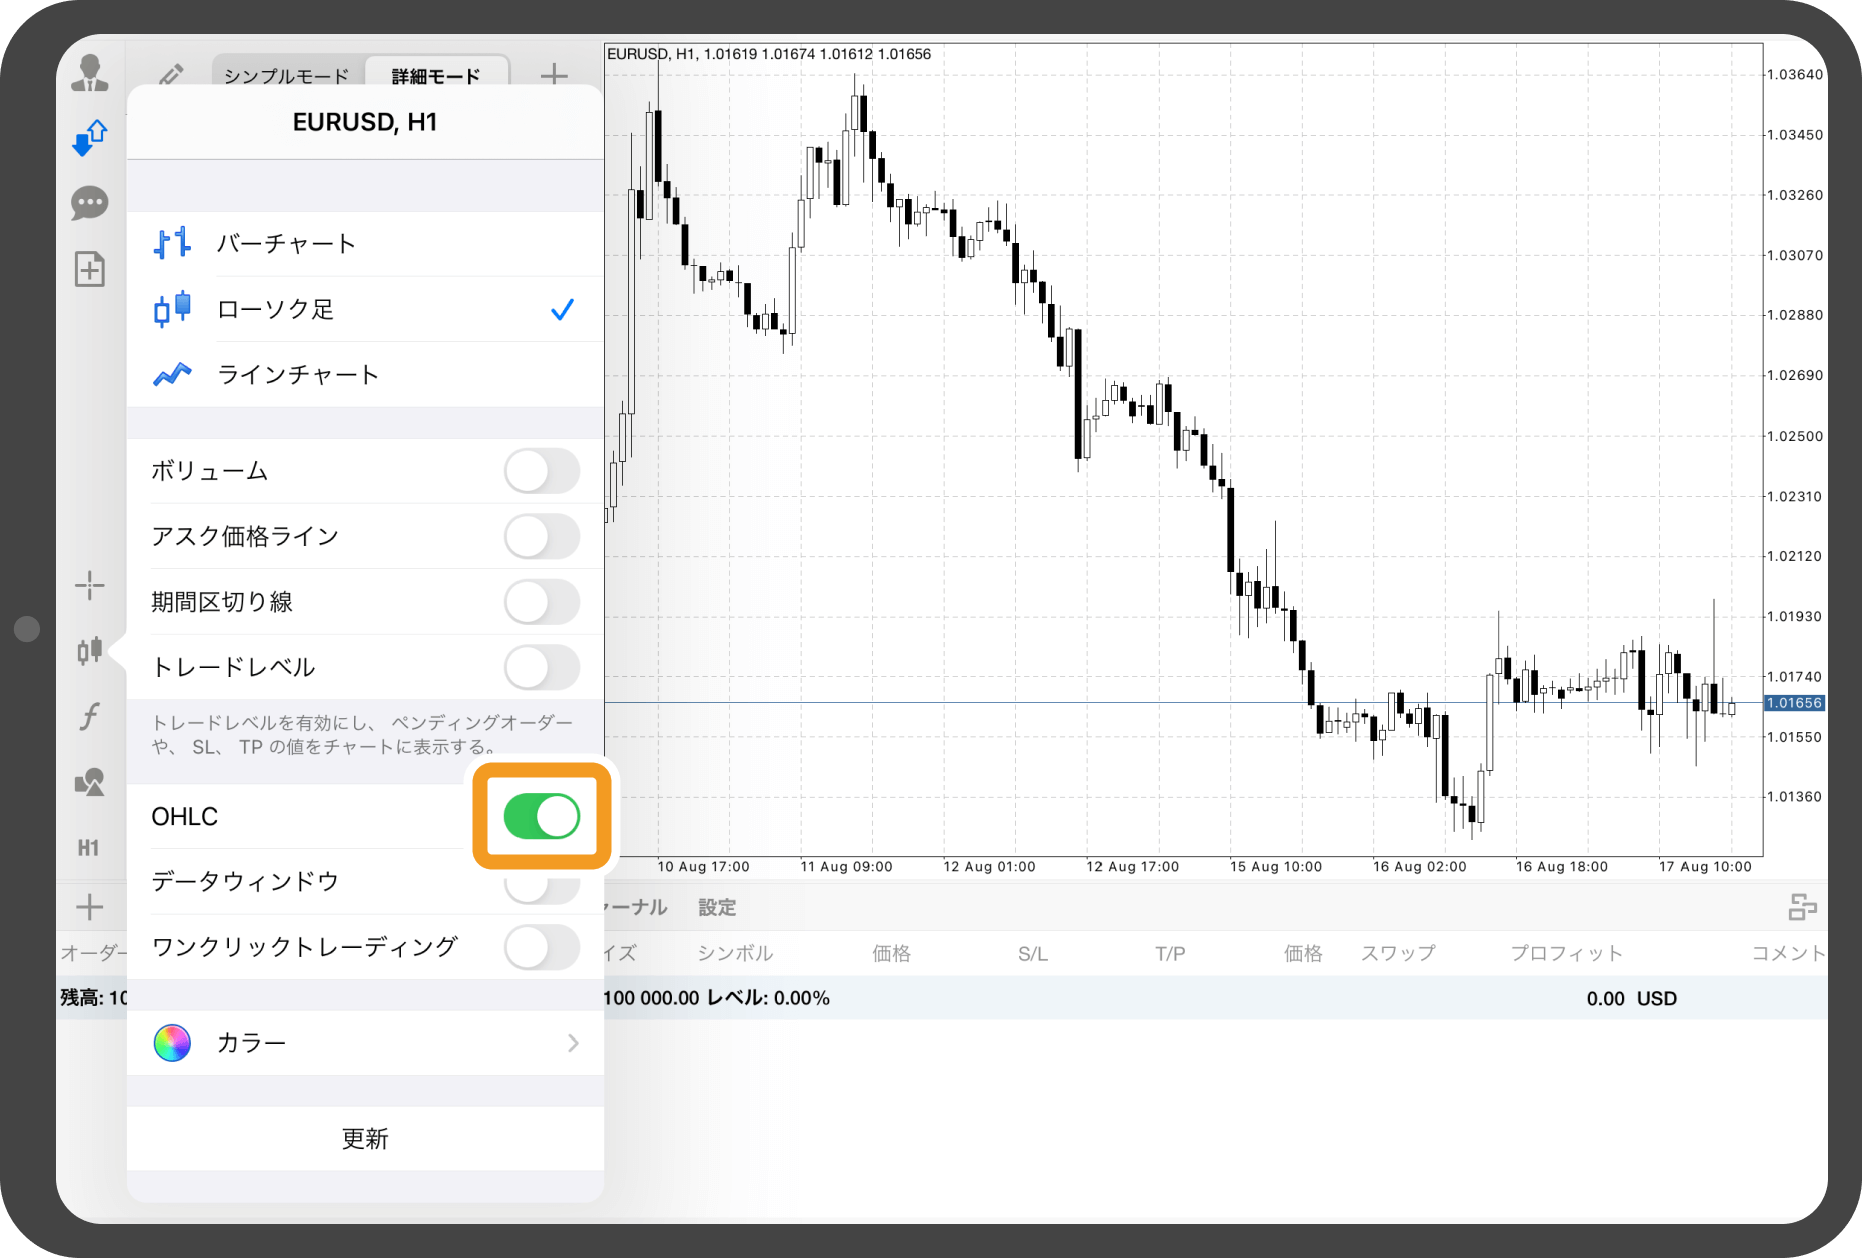This screenshot has height=1258, width=1862.
Task: Click the EURUSD, H1 panel title
Action: (365, 122)
